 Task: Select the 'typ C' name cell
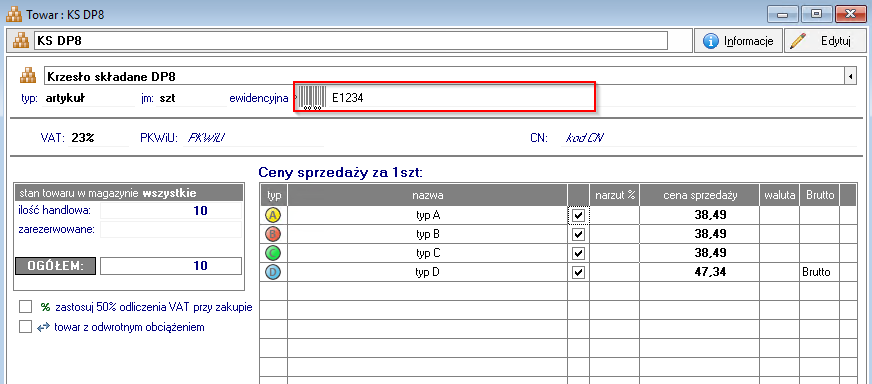pyautogui.click(x=427, y=253)
